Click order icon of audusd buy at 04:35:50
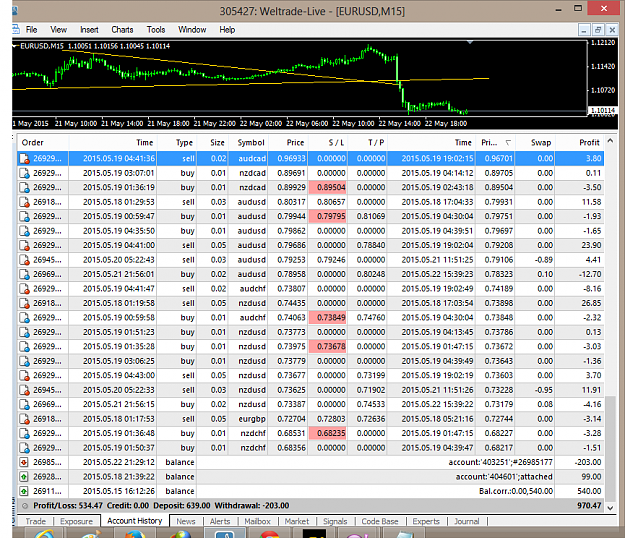 (x=25, y=231)
